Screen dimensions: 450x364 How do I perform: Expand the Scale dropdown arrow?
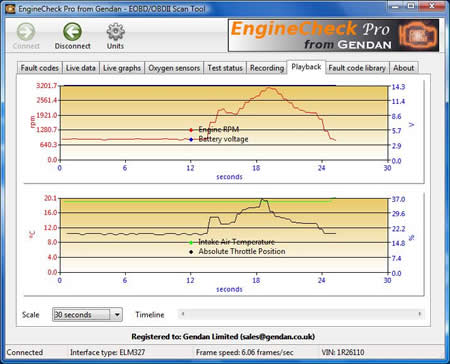tap(117, 314)
